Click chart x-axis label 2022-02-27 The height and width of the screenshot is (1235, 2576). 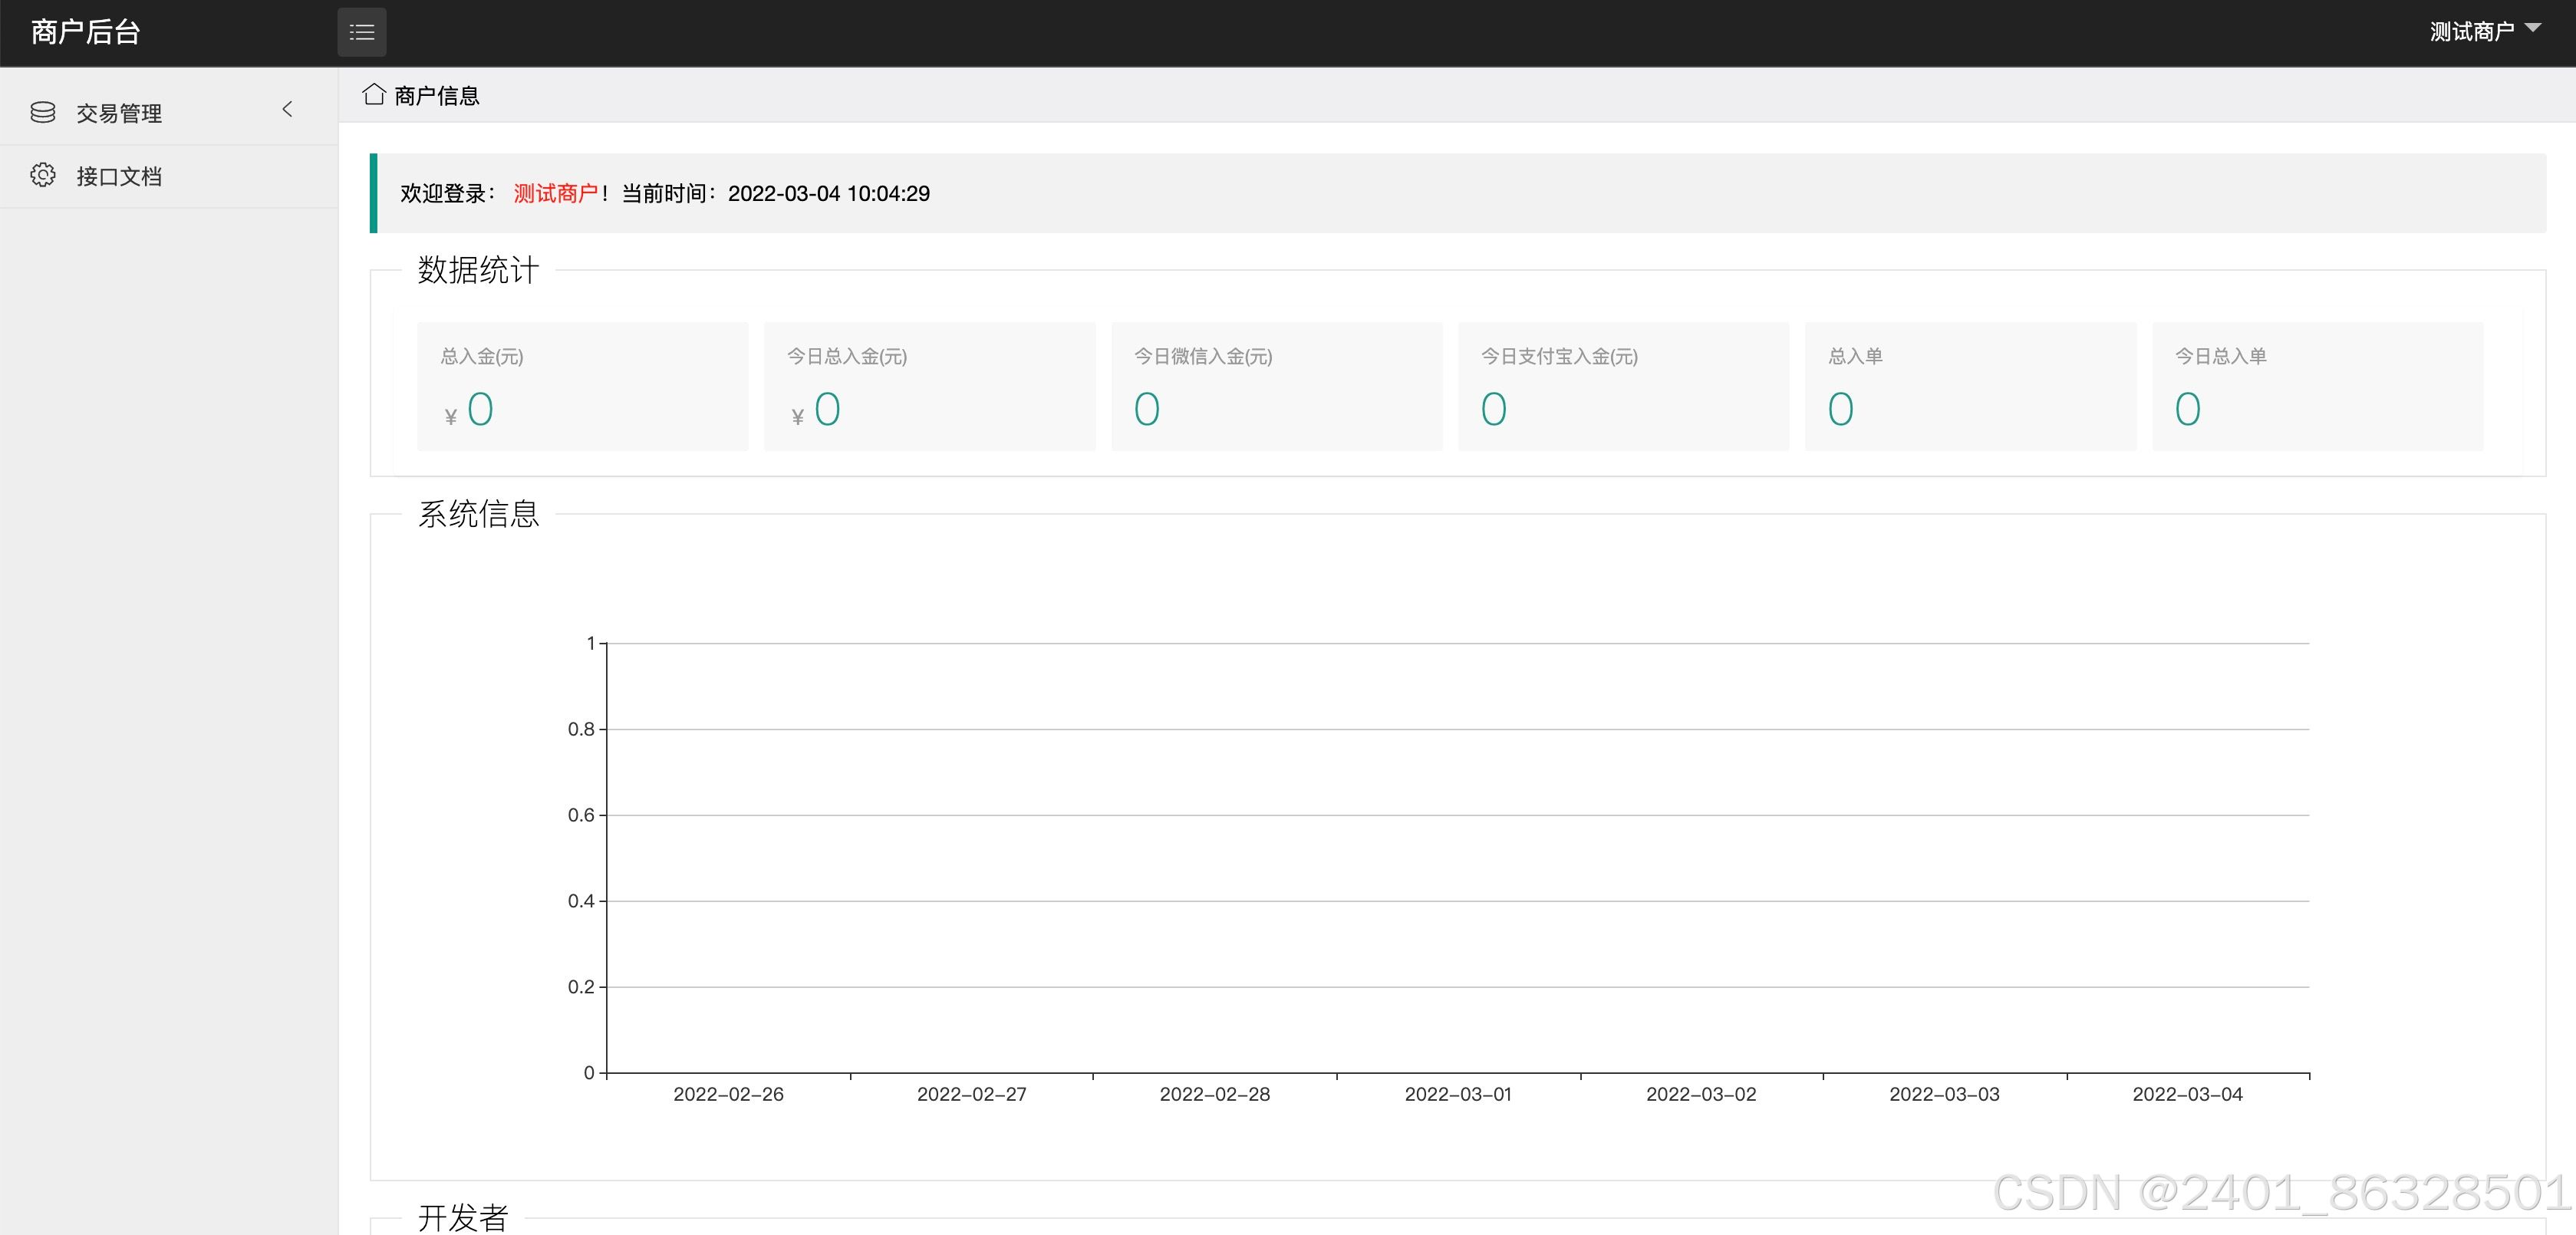(972, 1094)
